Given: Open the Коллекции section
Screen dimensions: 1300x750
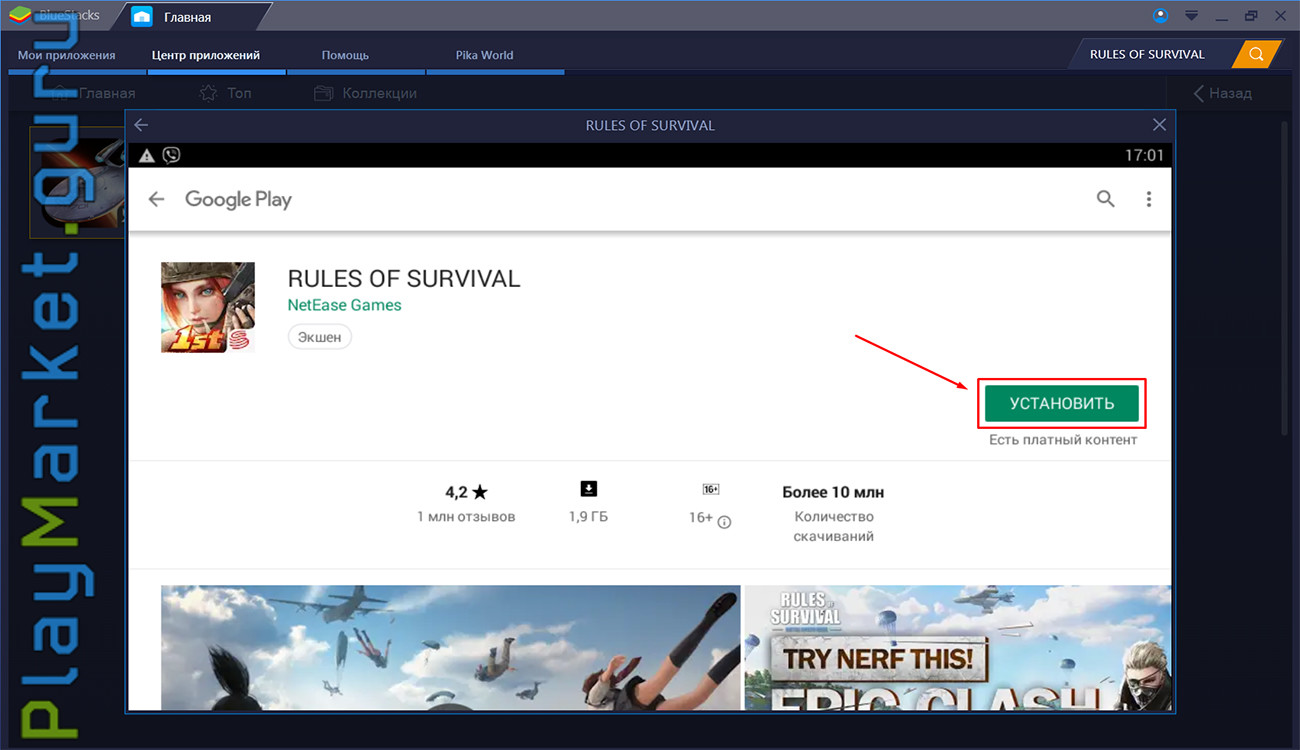Looking at the screenshot, I should [x=366, y=93].
